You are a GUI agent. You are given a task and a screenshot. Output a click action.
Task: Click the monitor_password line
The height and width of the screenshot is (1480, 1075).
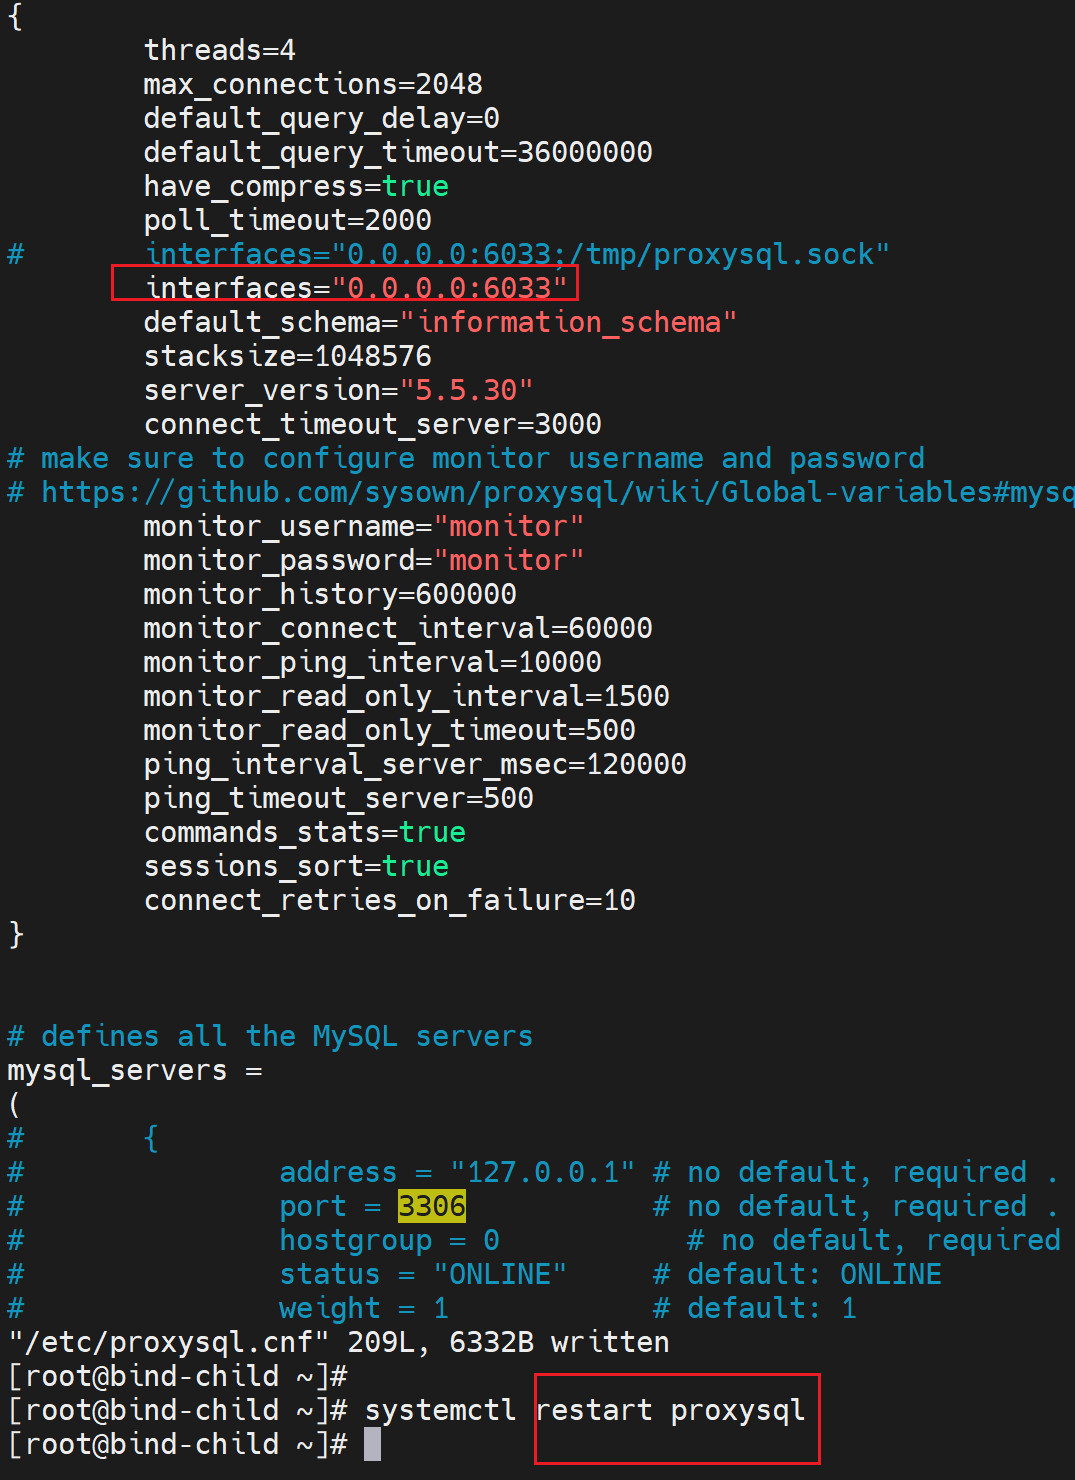point(362,561)
